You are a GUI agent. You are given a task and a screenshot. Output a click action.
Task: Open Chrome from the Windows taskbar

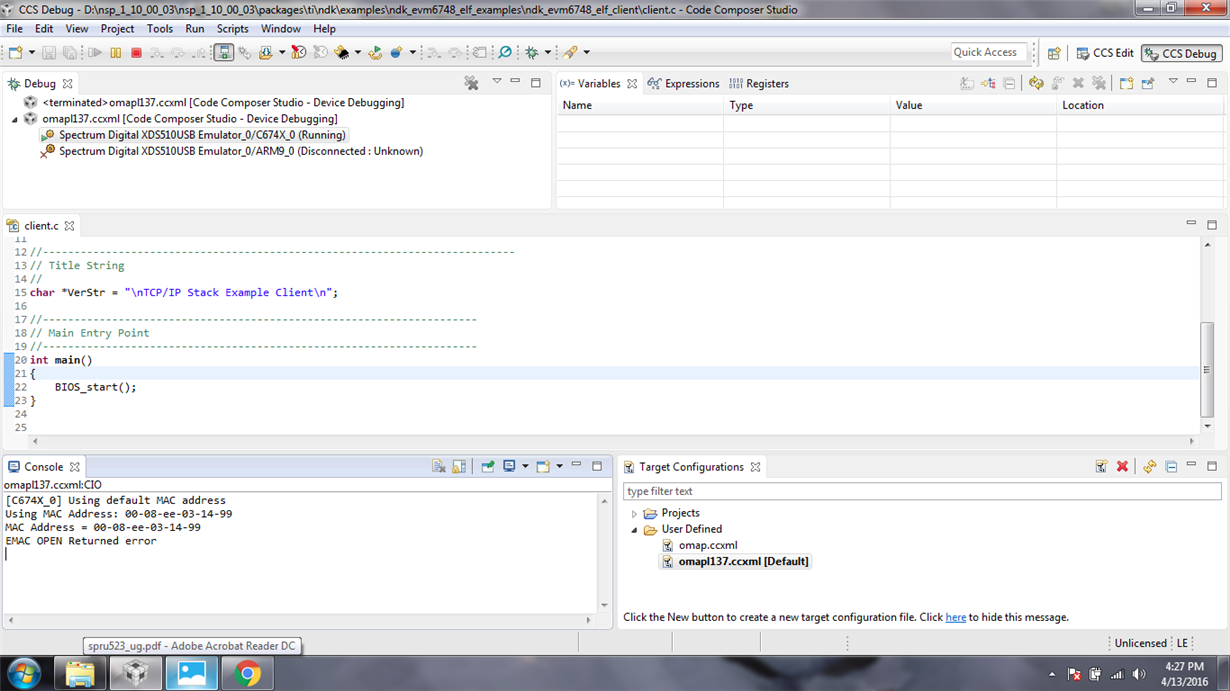[x=247, y=674]
